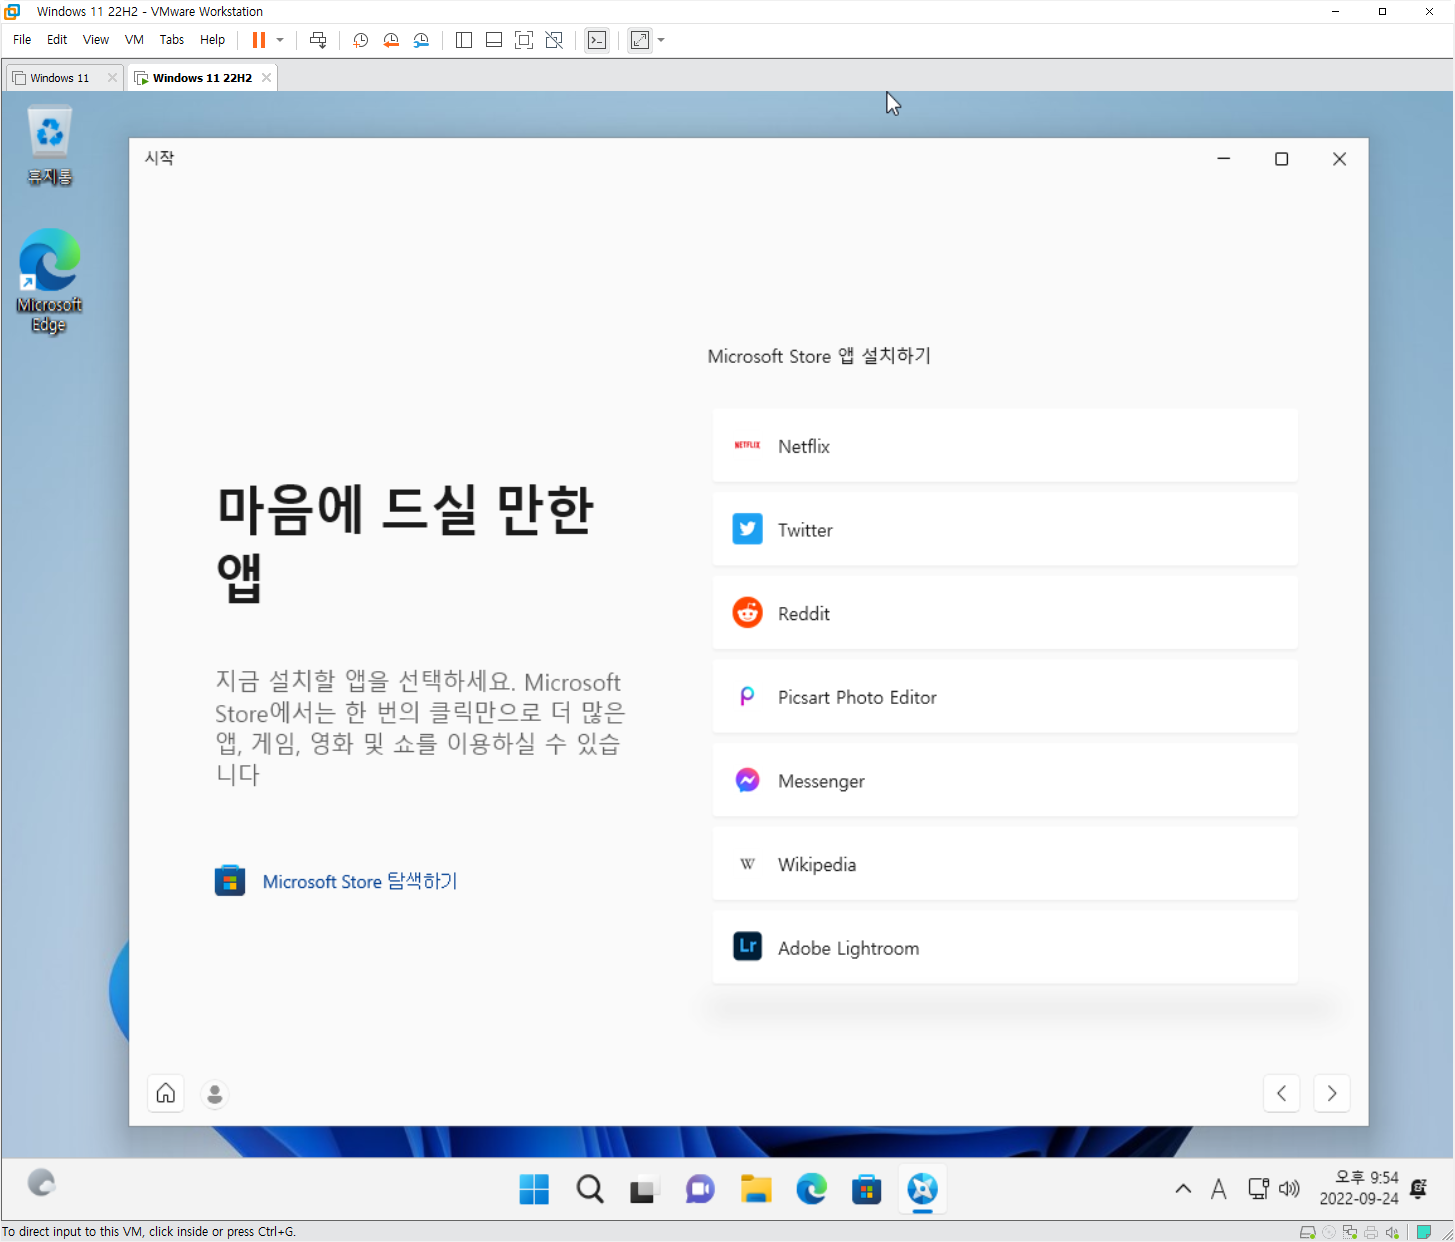Install the Netflix app
1455x1242 pixels.
[1005, 446]
